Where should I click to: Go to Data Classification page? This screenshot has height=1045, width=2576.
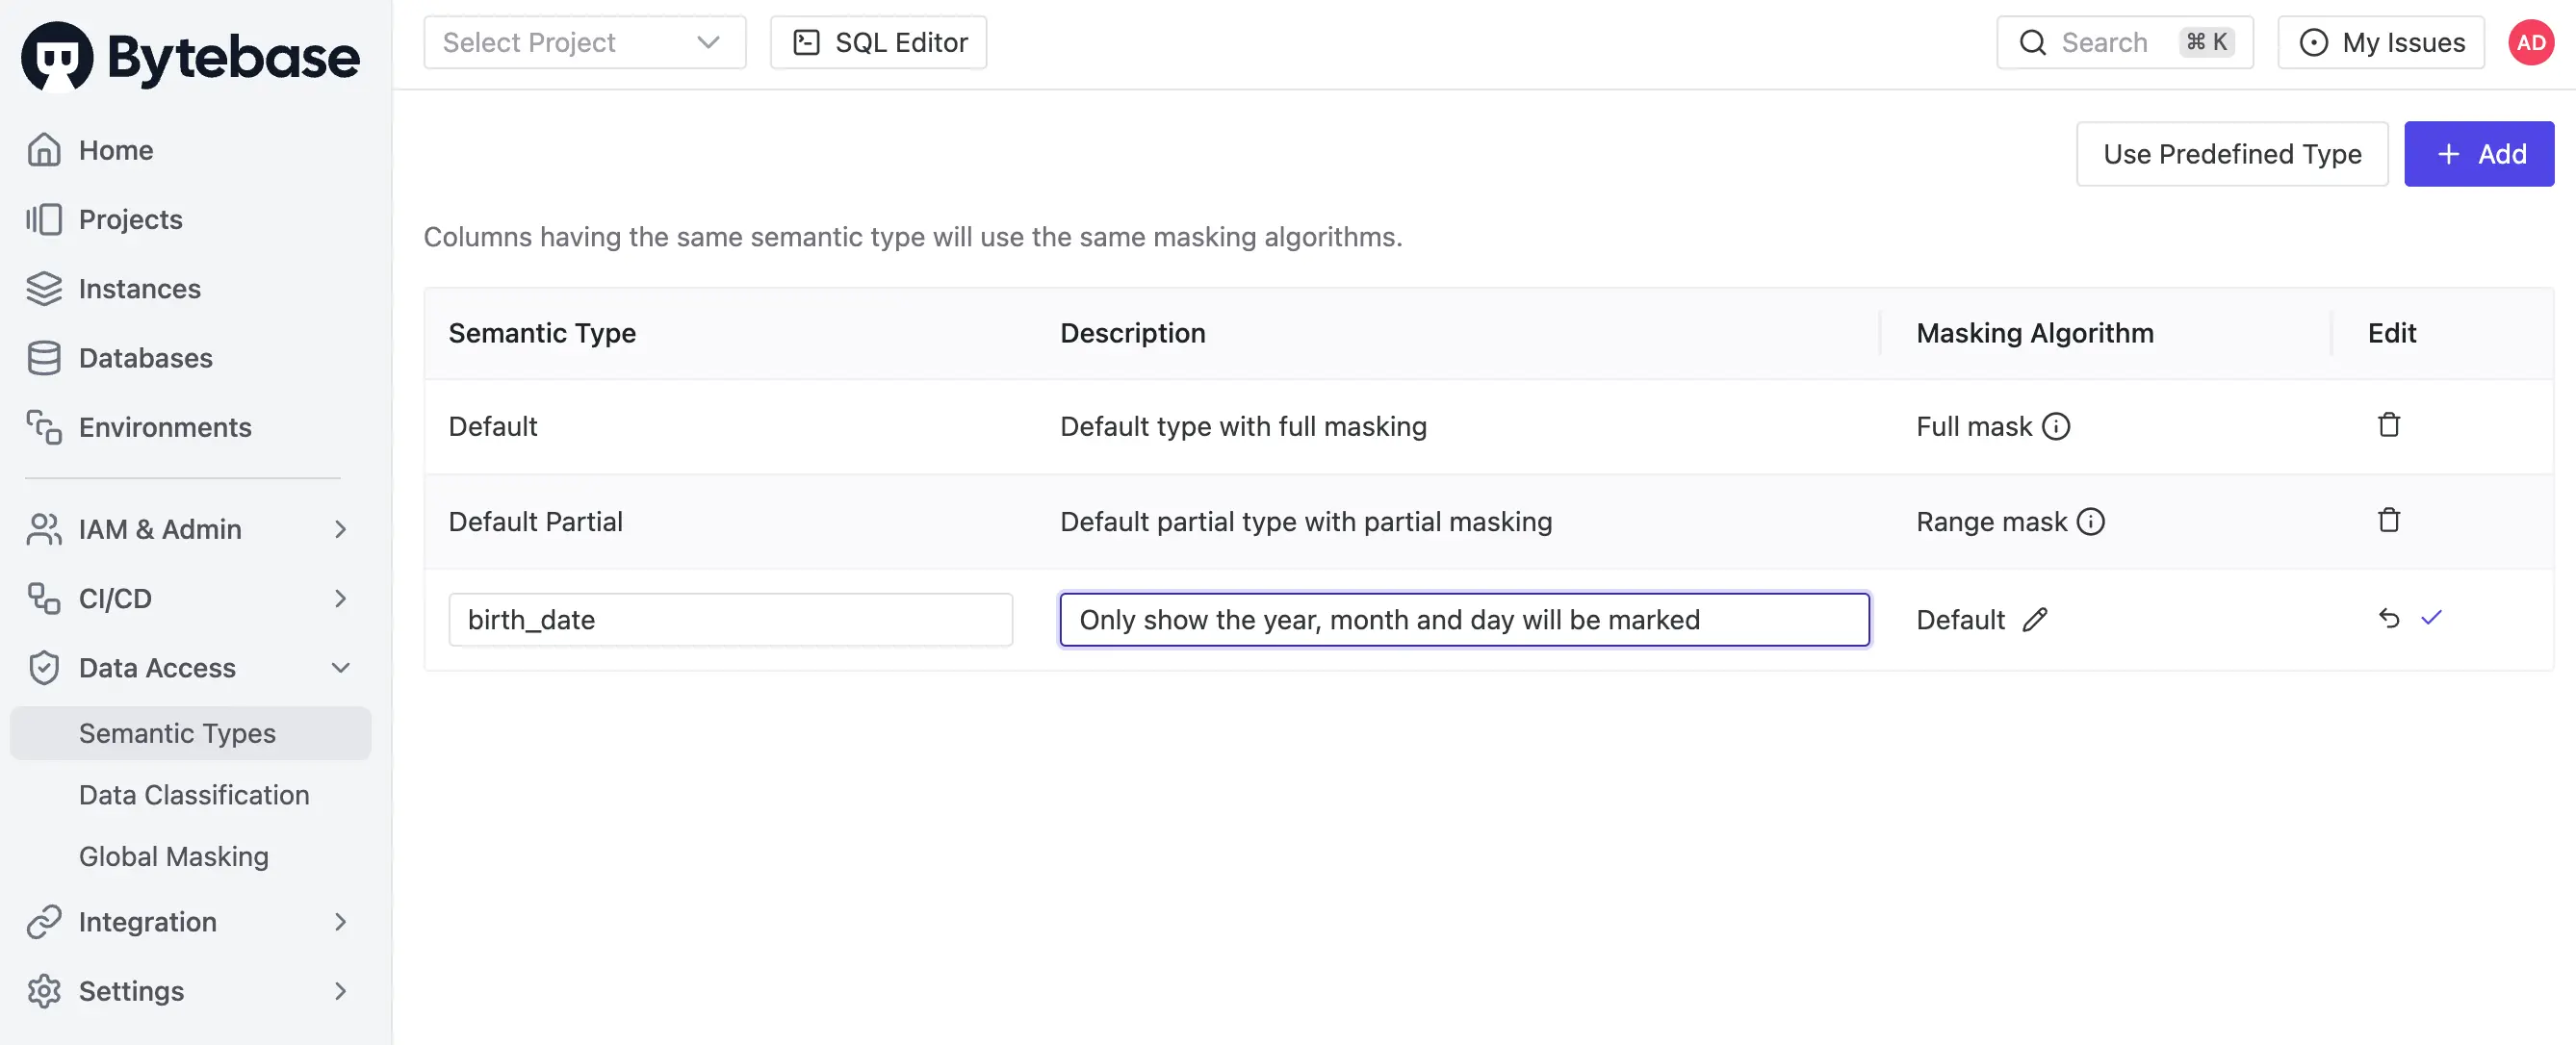click(x=194, y=795)
